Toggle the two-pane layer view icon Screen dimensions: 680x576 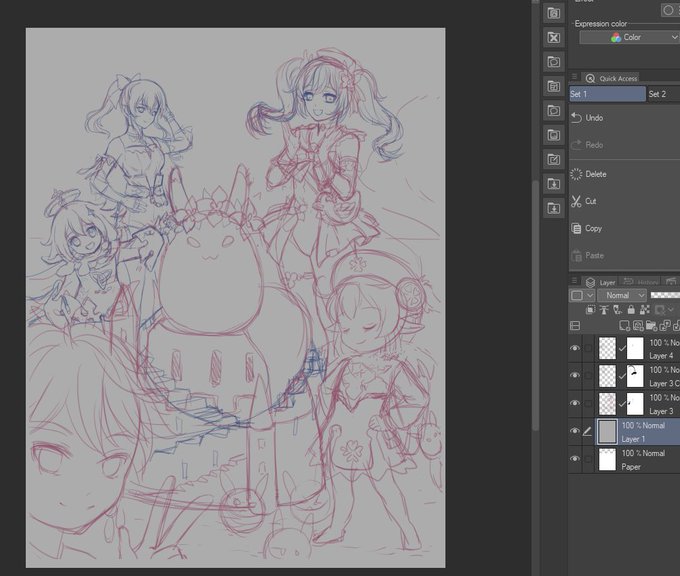pos(575,325)
